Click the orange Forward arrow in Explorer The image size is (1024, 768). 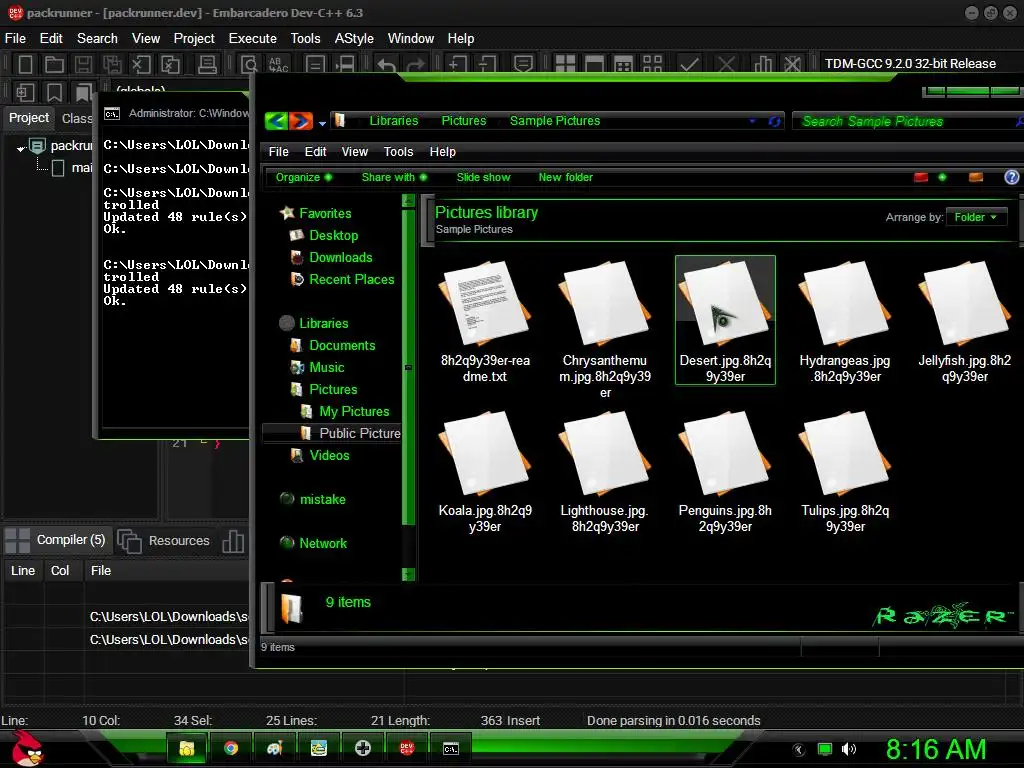pos(301,121)
